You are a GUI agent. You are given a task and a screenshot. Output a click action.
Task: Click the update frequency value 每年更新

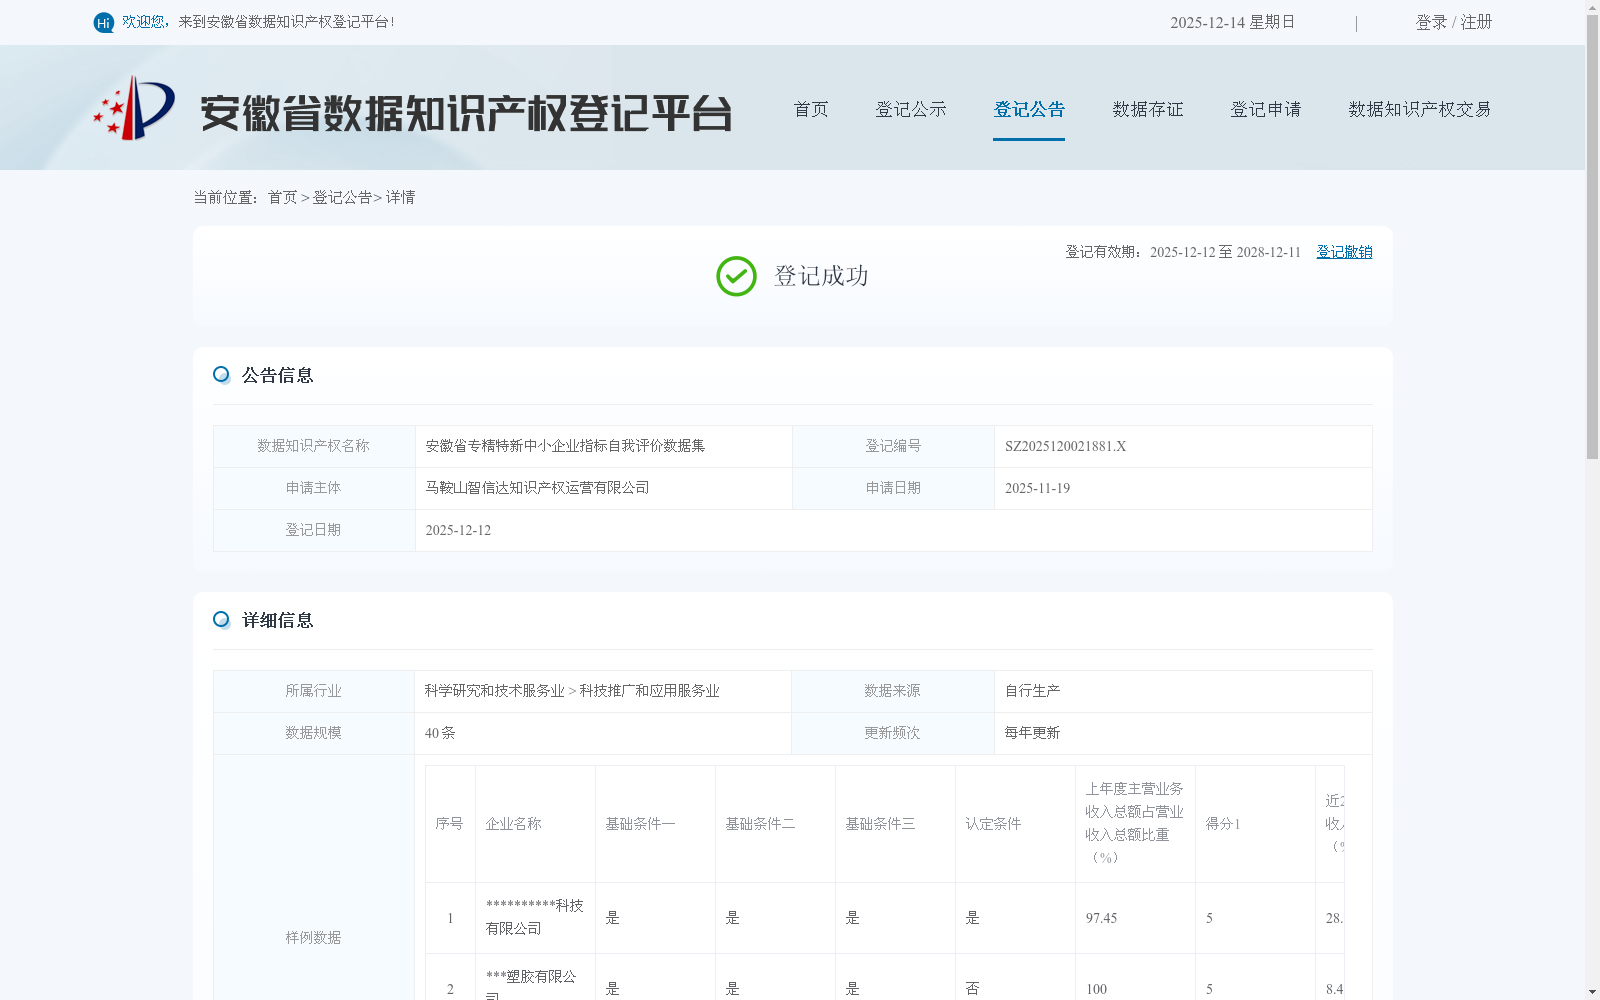[x=1032, y=733]
